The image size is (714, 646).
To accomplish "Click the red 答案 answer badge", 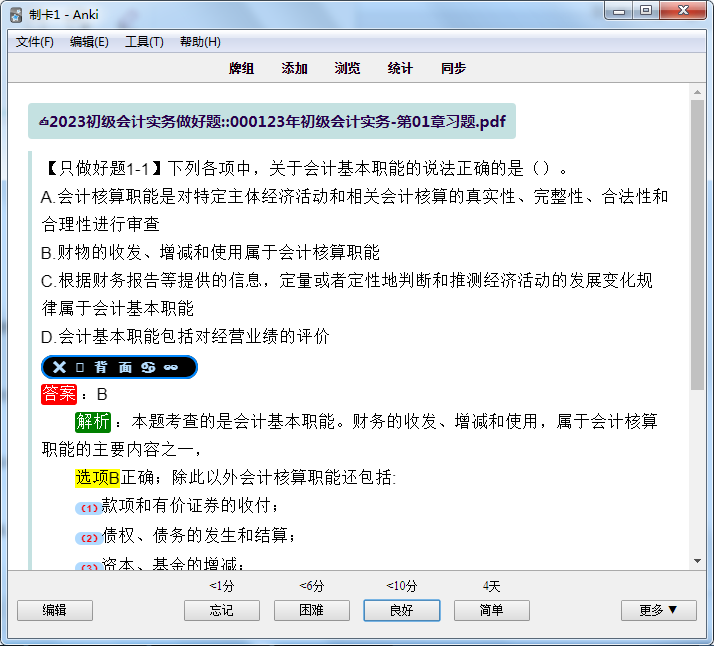I will pyautogui.click(x=59, y=394).
